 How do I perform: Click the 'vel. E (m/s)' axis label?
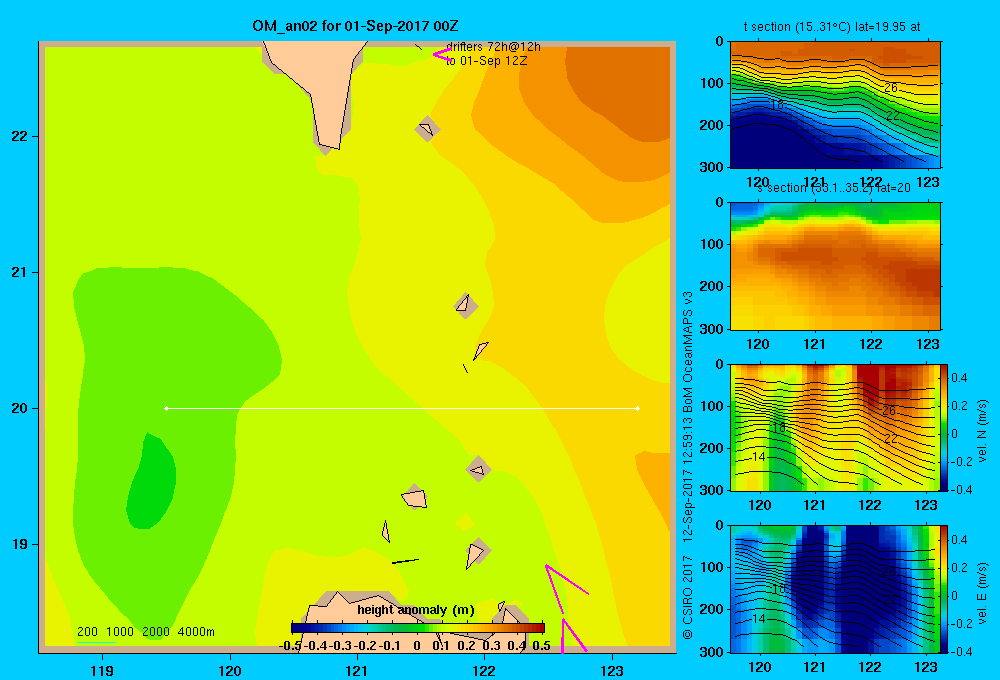[x=982, y=592]
